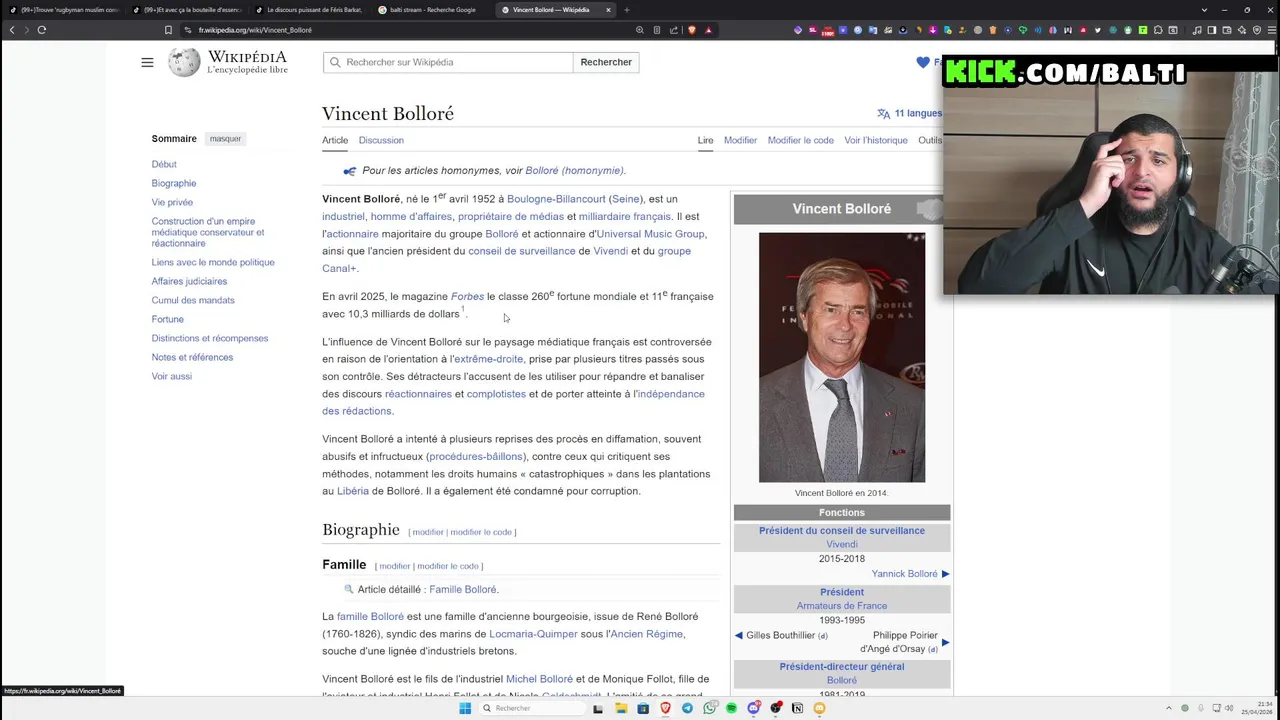Jump to Voir aussi in Sommaire
This screenshot has height=720, width=1280.
pos(172,376)
